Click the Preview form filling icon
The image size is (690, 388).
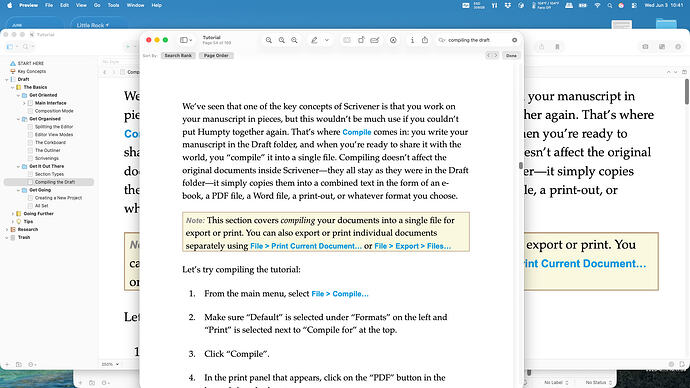(375, 40)
